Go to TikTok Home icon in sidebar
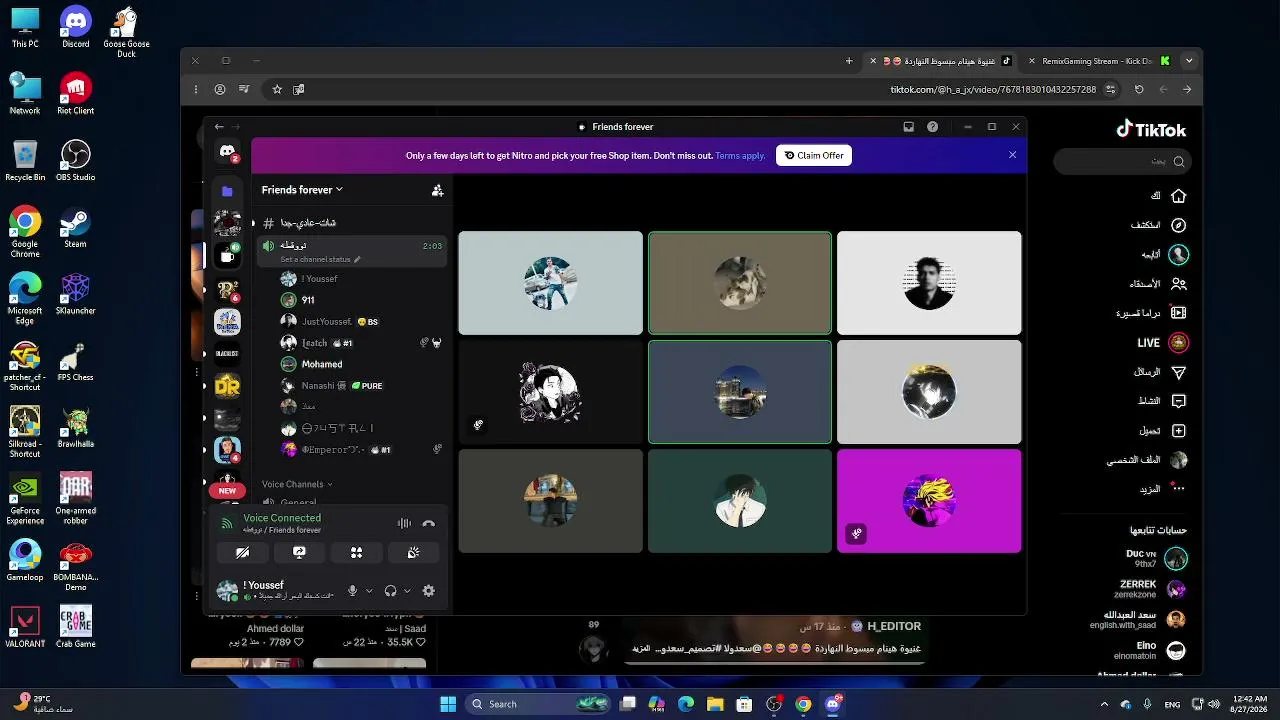Screen dimensions: 1280x720 [1178, 196]
